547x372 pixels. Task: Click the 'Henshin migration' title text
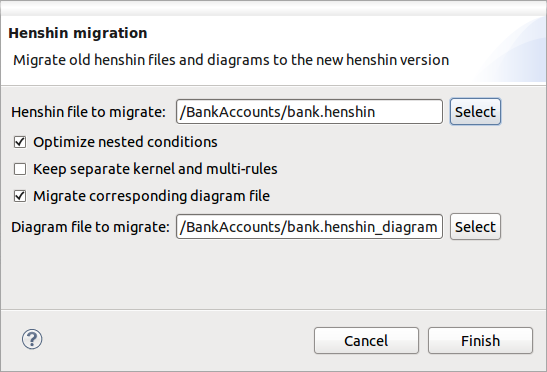[x=78, y=33]
